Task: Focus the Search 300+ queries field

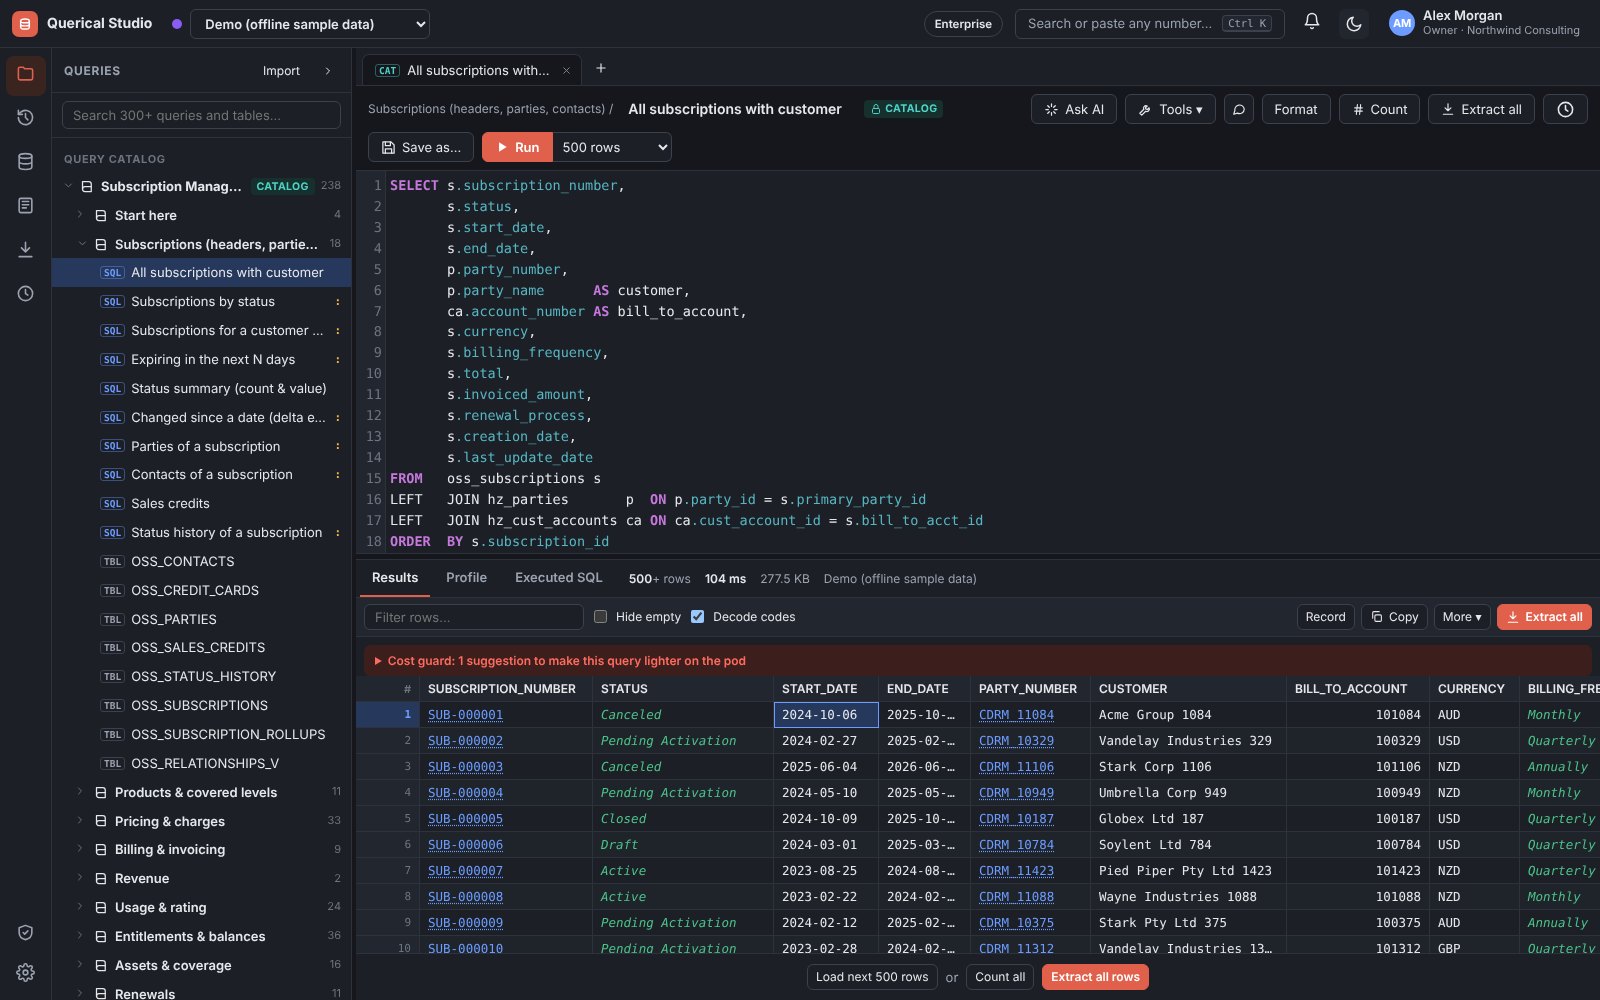Action: click(x=201, y=115)
